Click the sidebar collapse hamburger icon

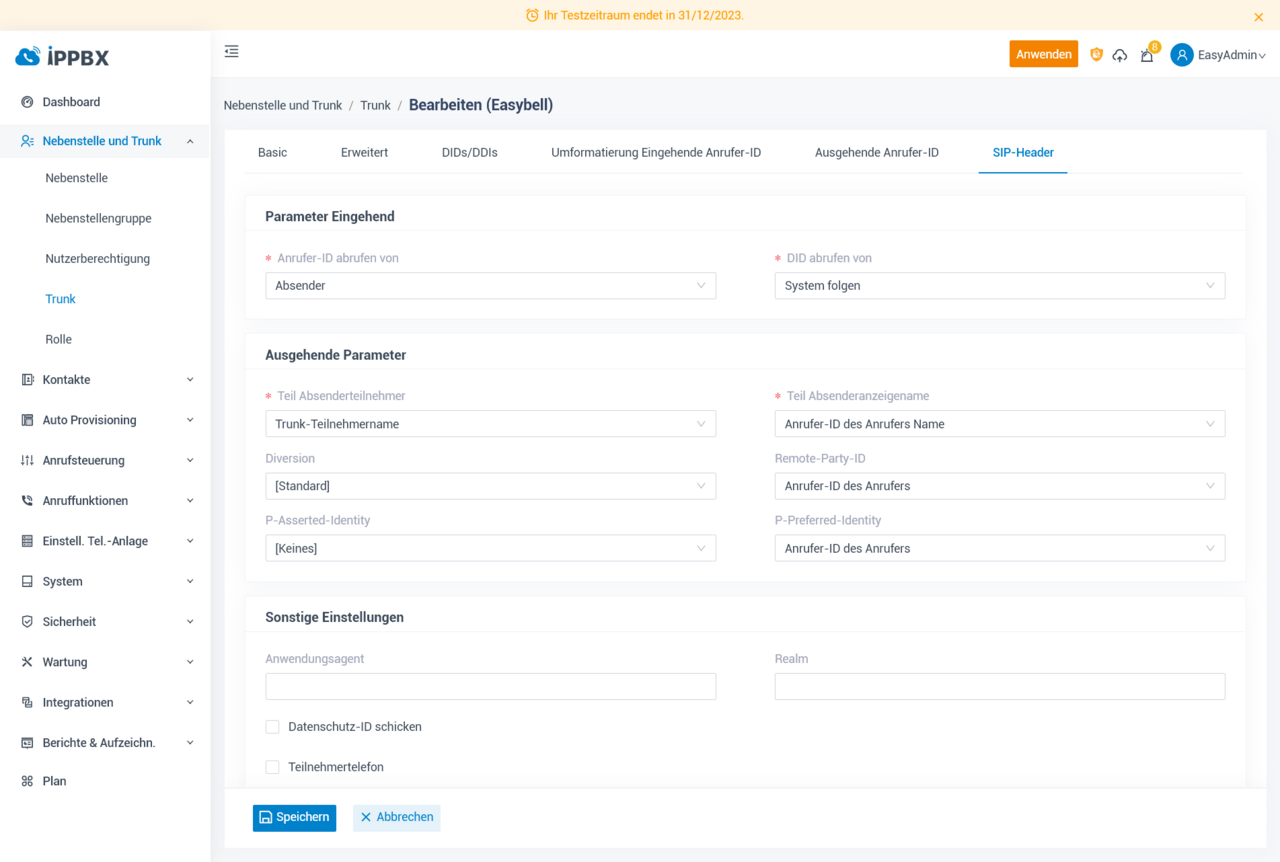tap(231, 52)
